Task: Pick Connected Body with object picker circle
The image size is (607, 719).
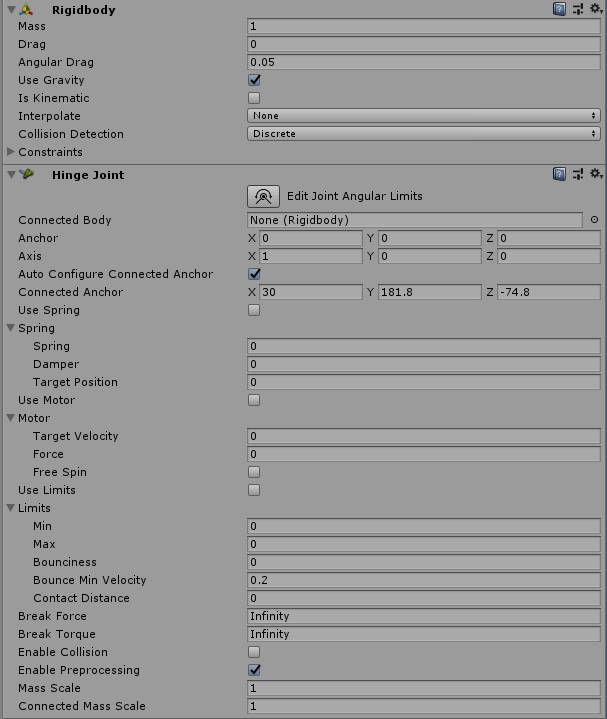Action: (x=594, y=220)
